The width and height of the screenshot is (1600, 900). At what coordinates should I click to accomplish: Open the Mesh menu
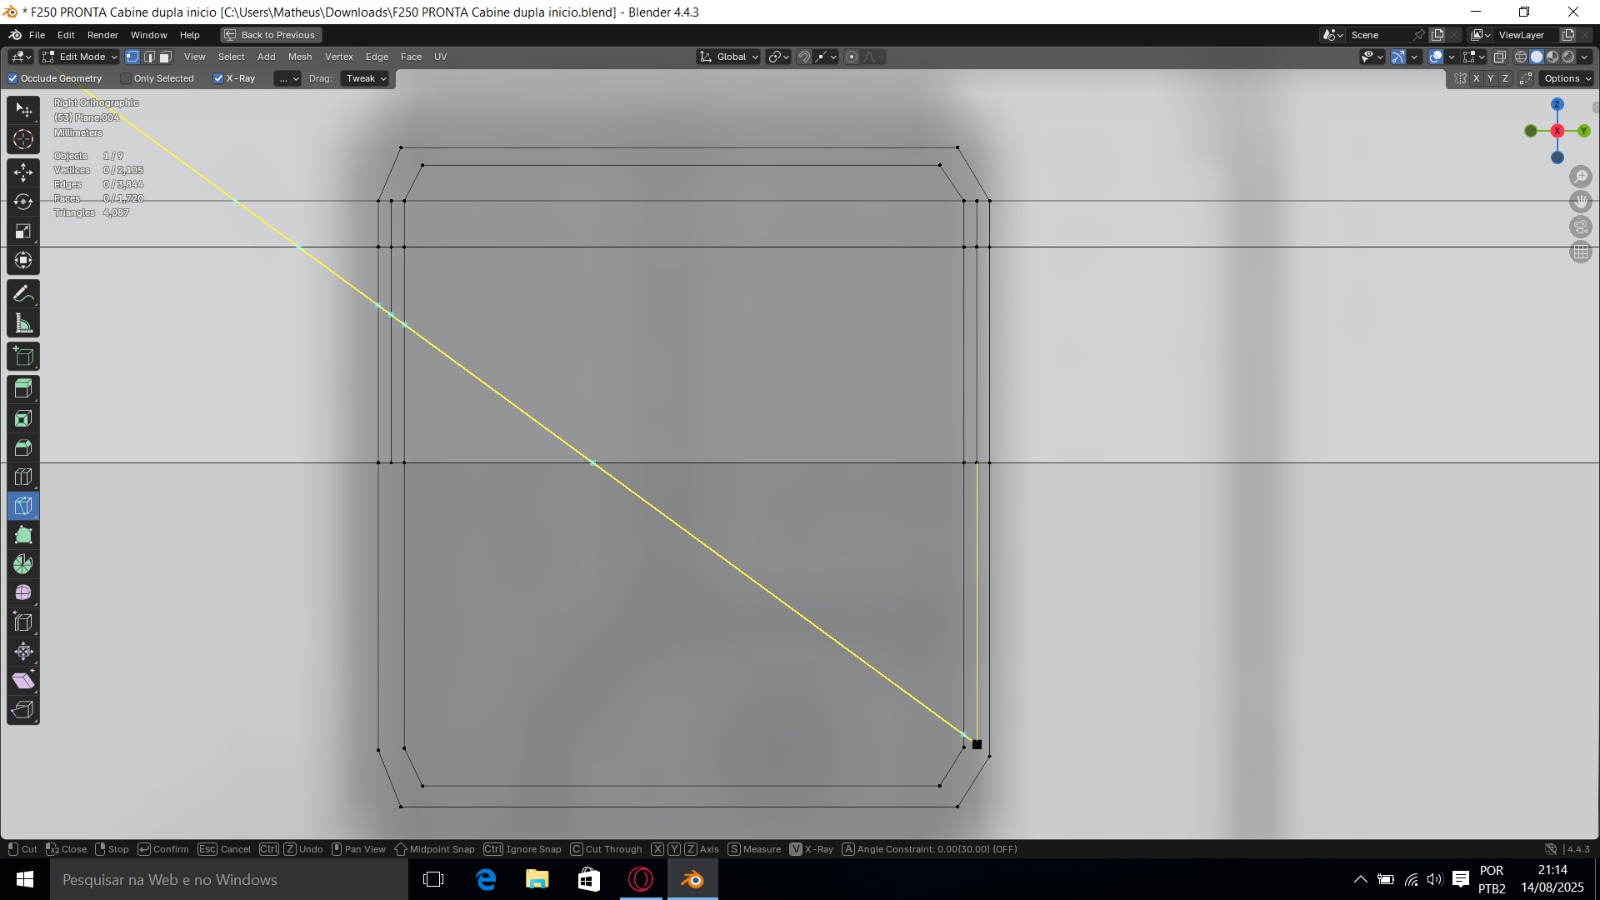pyautogui.click(x=300, y=57)
